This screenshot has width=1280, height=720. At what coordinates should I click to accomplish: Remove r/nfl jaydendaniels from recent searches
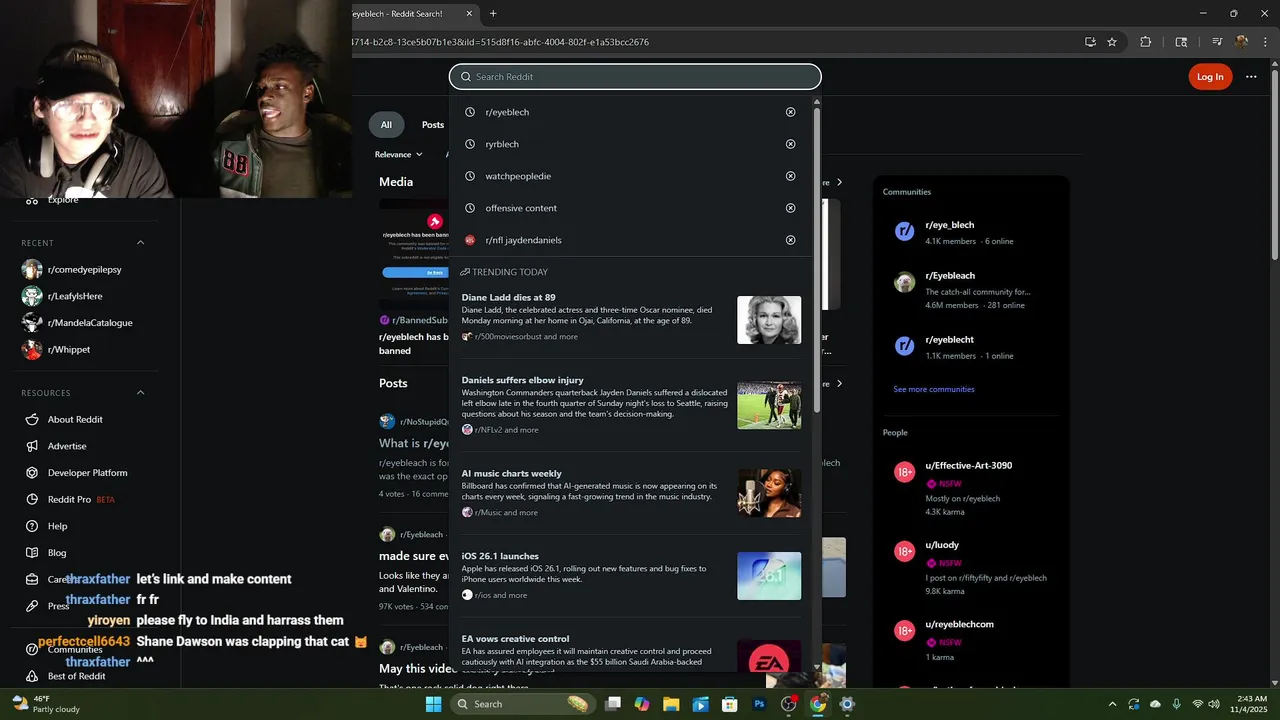click(x=790, y=240)
